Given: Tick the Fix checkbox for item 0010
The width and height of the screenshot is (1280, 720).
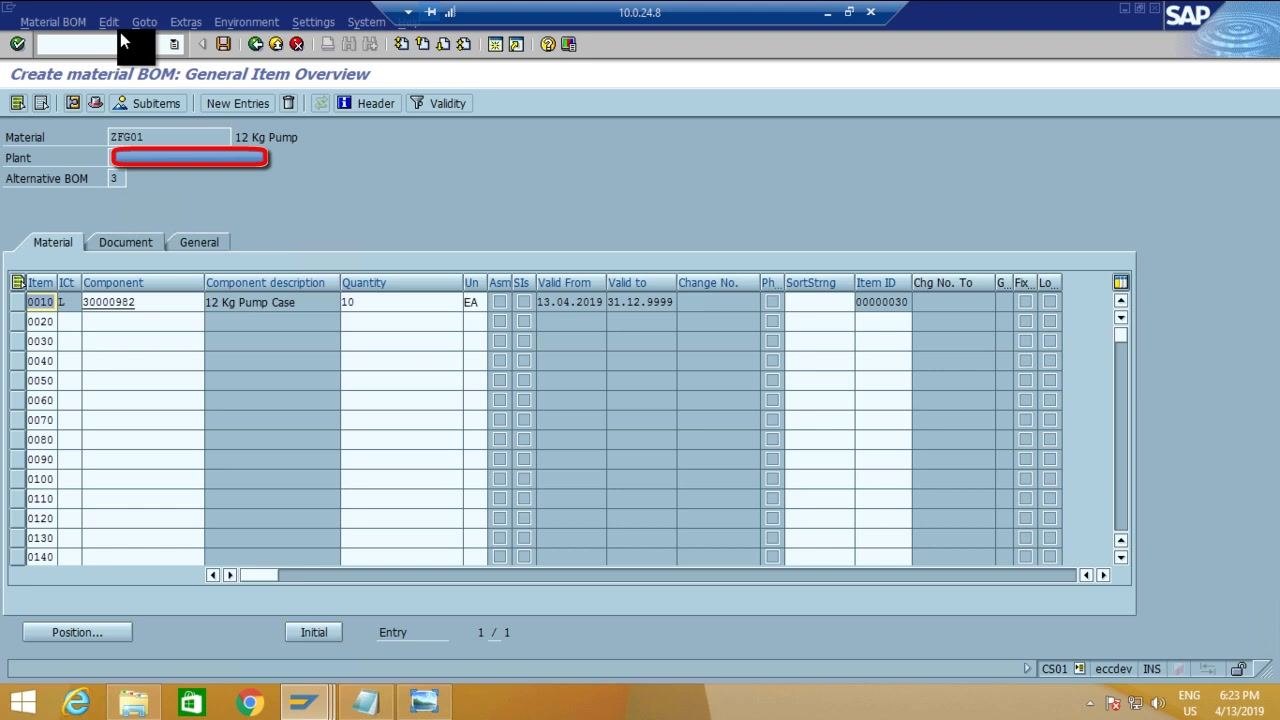Looking at the screenshot, I should 1025,302.
